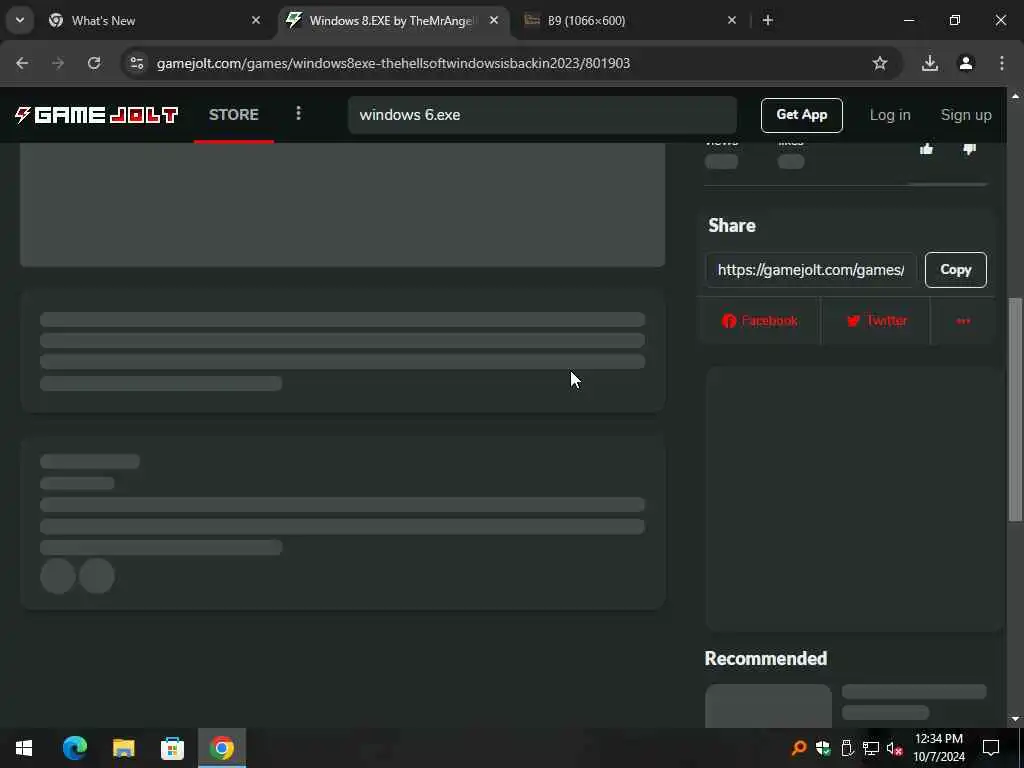Open Windows Security tray icon
The image size is (1024, 768).
[x=823, y=748]
